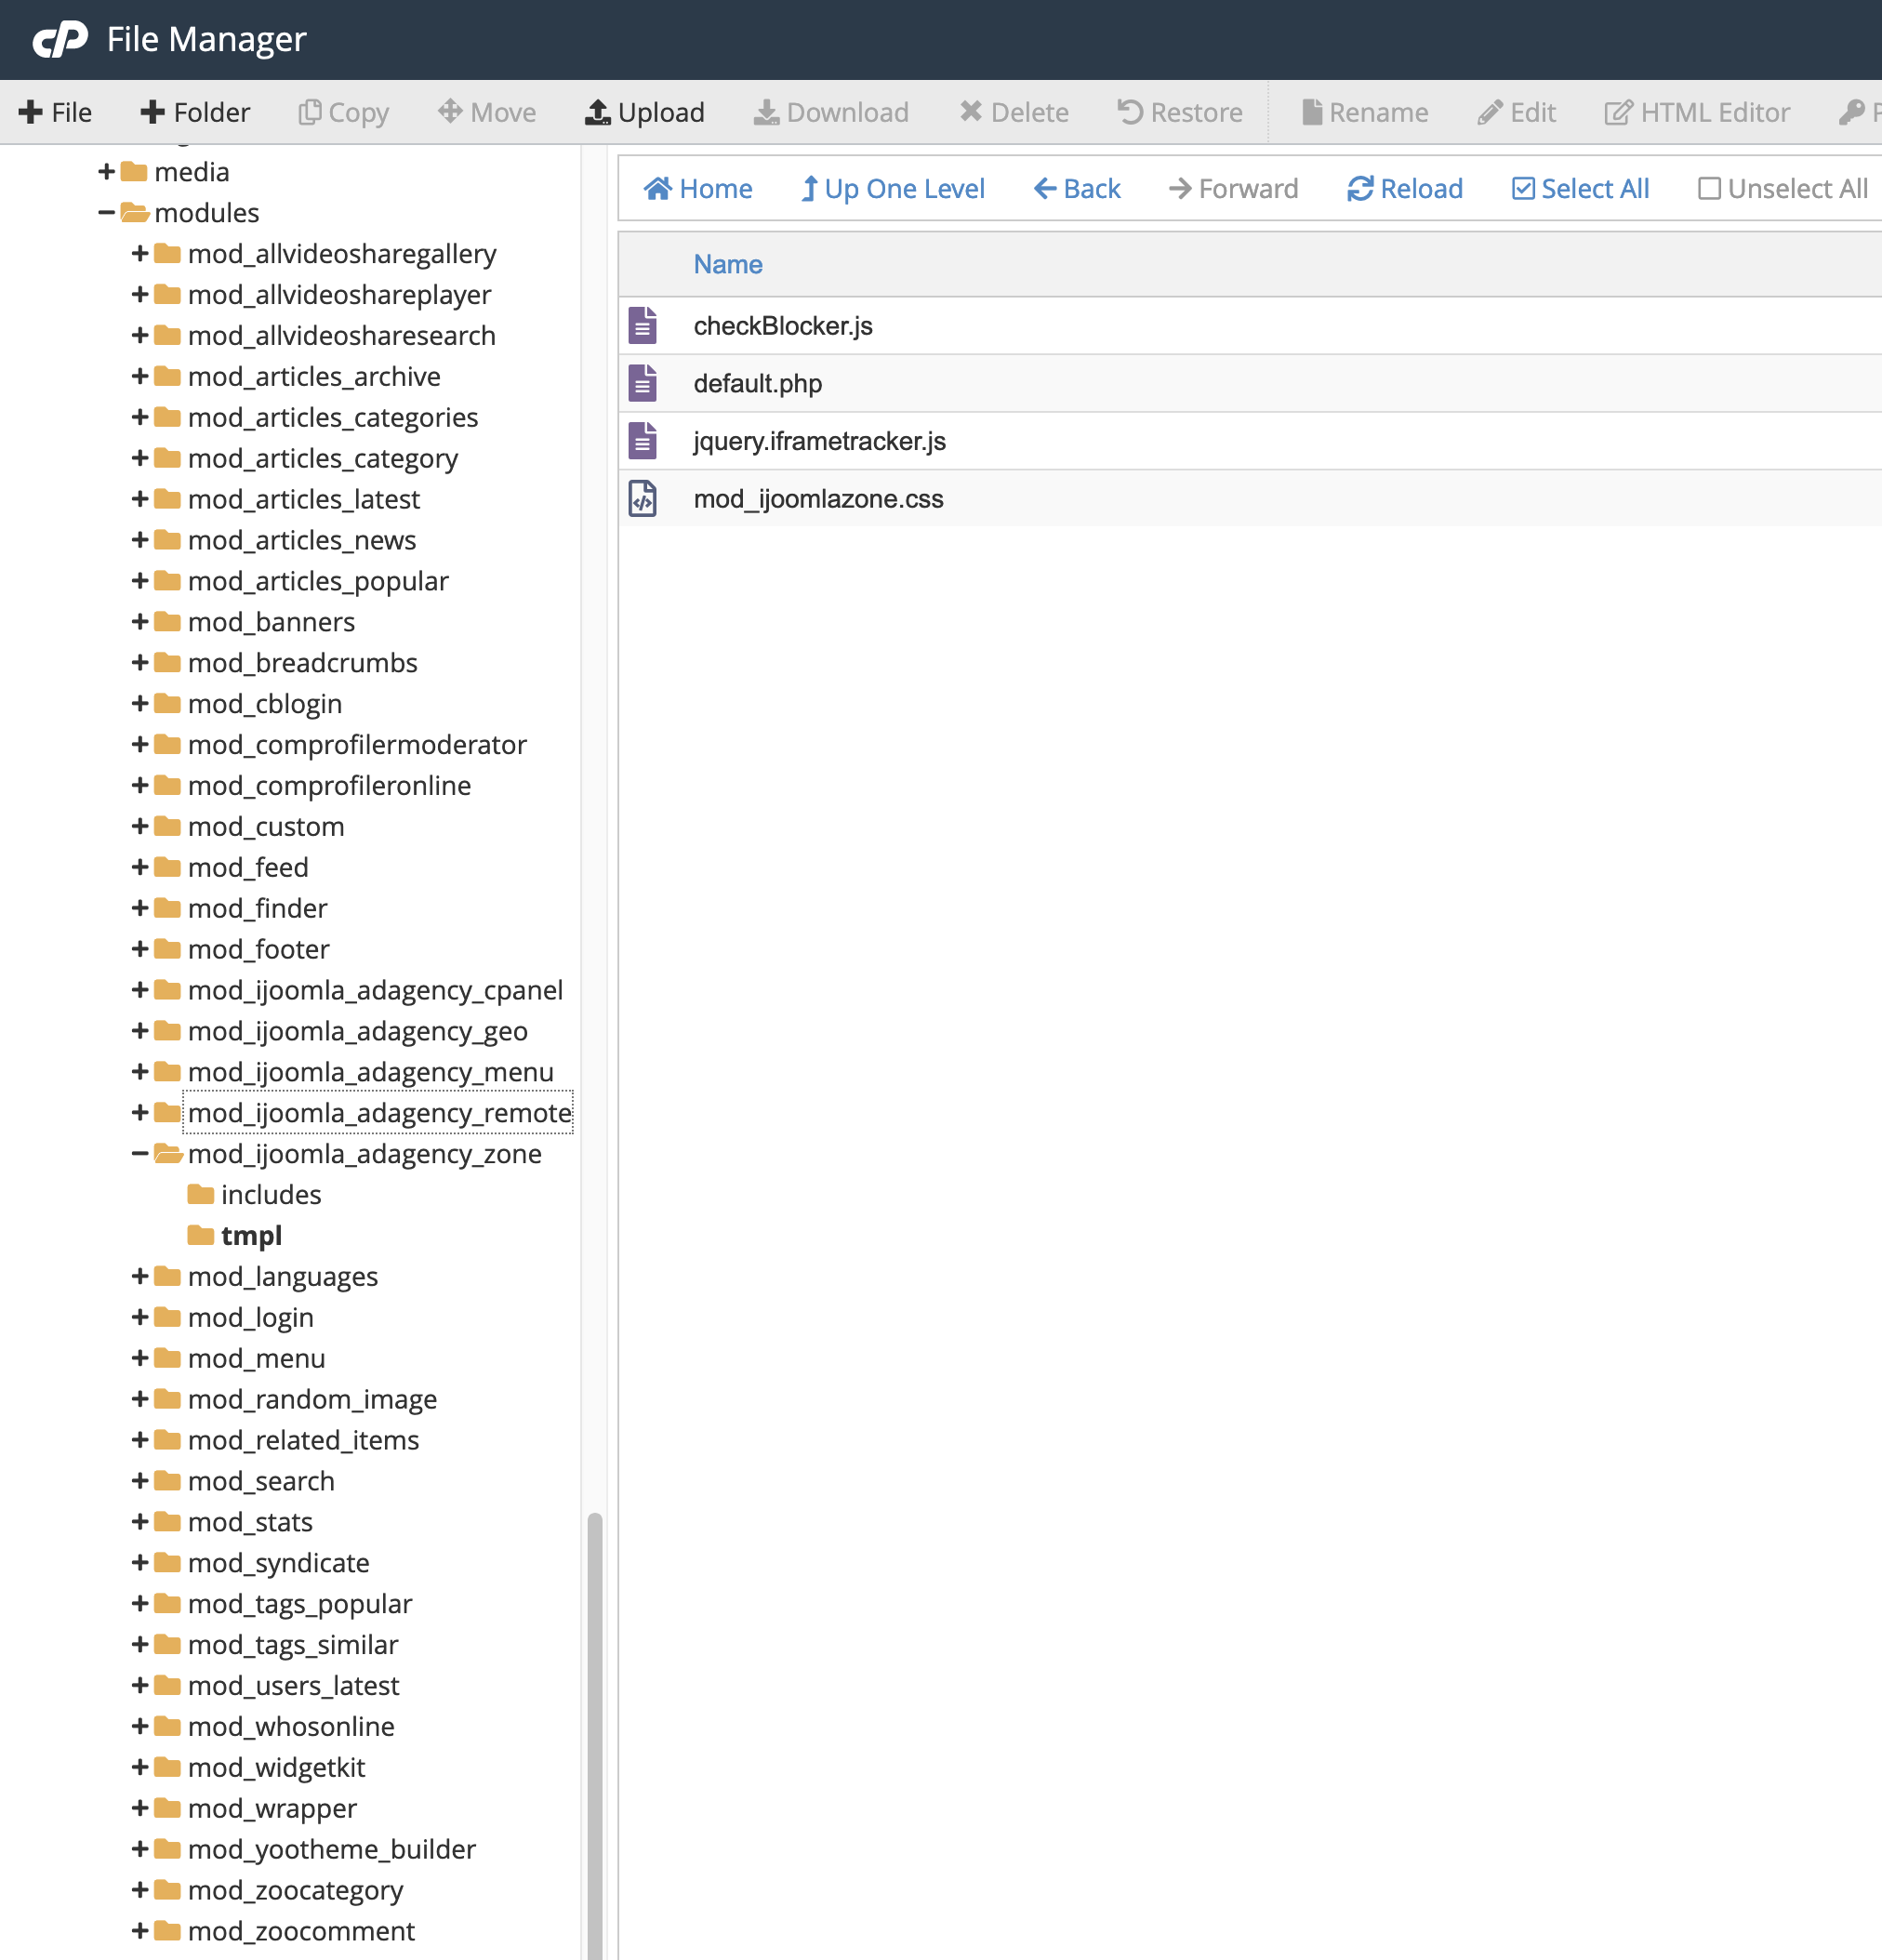The height and width of the screenshot is (1960, 1882).
Task: Sort files by Name column
Action: click(x=727, y=264)
